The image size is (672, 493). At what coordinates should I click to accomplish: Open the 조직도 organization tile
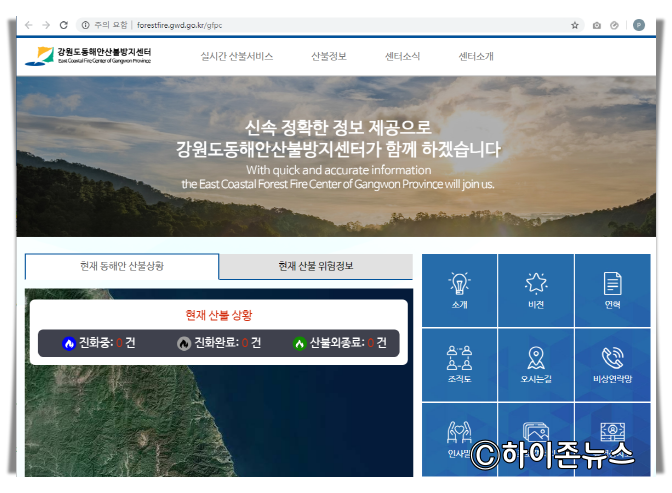tap(459, 364)
